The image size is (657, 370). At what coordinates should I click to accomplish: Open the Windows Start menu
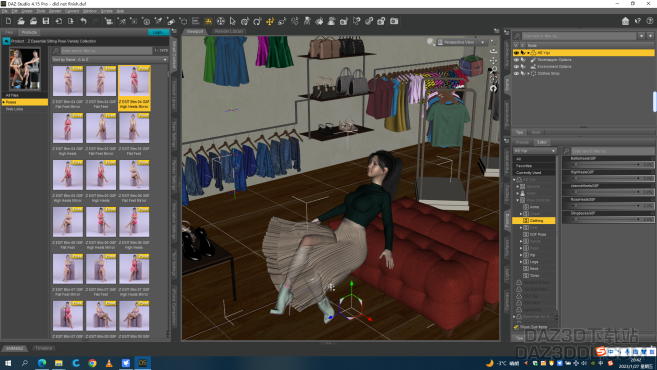8,363
